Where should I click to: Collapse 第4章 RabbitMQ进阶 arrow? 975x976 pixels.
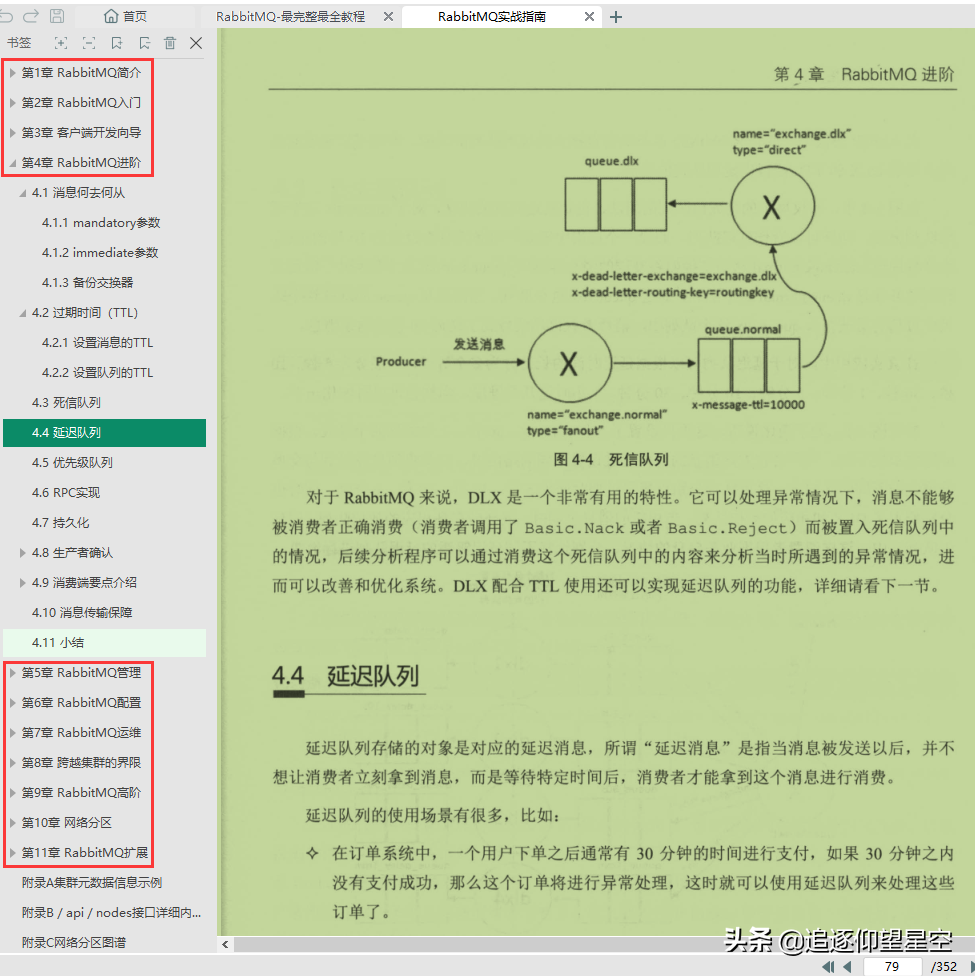(12, 162)
